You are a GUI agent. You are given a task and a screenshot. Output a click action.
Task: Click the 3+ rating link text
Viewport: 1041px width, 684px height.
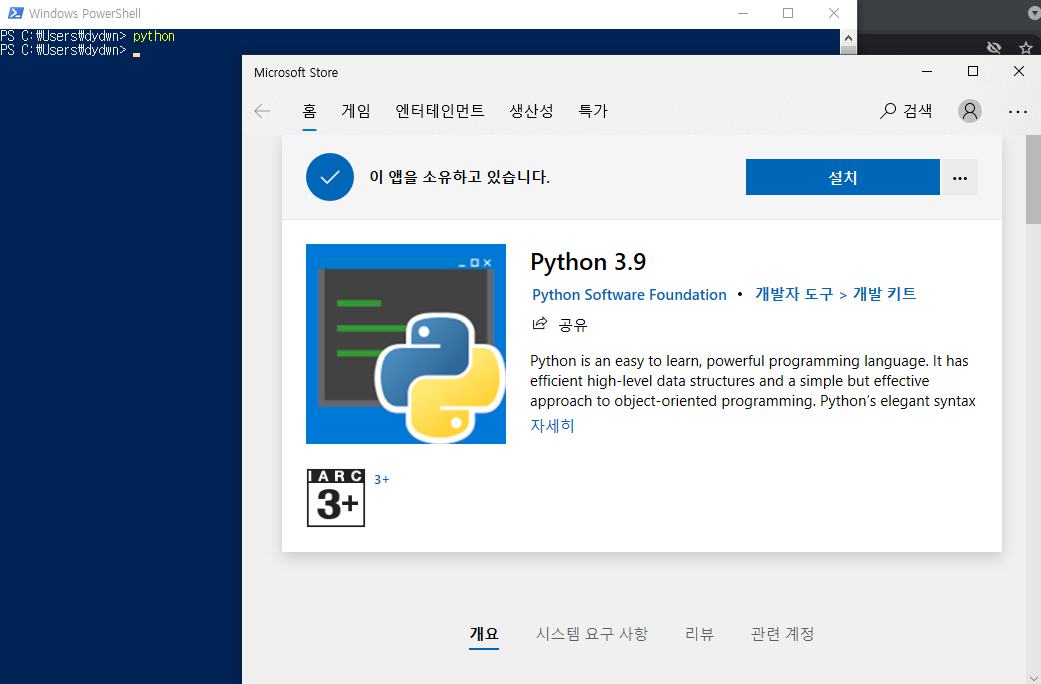coord(382,479)
